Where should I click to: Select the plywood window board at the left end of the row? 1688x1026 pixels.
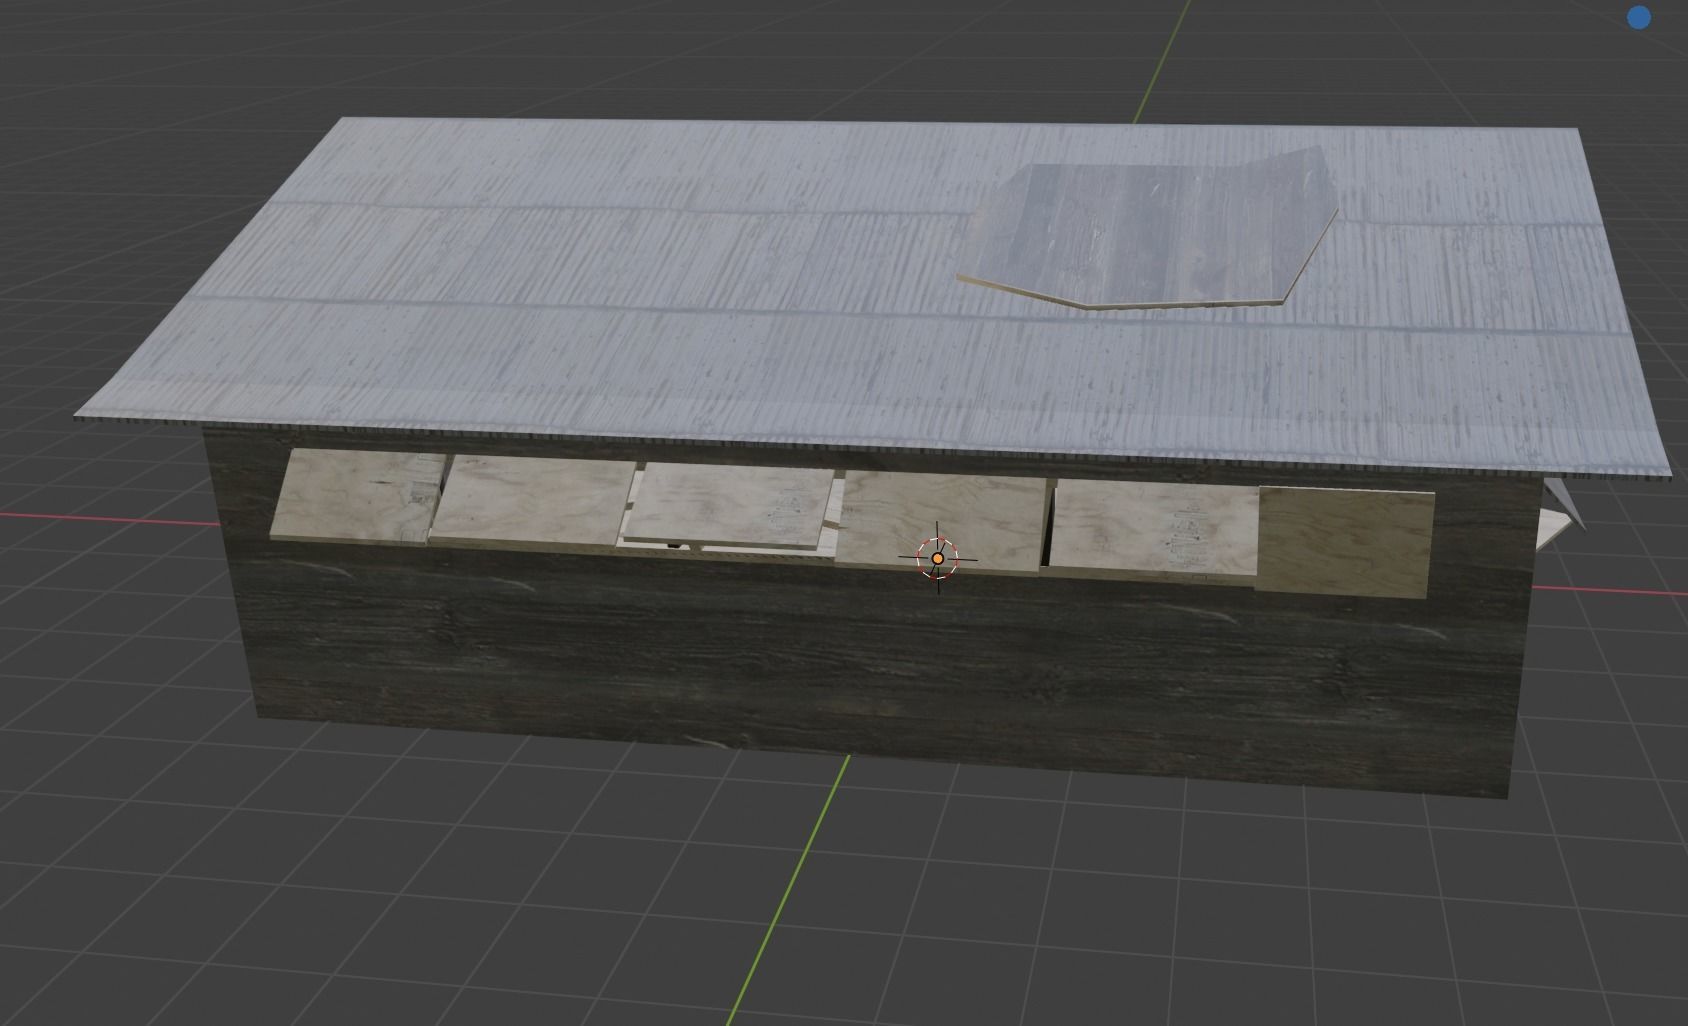(x=357, y=497)
